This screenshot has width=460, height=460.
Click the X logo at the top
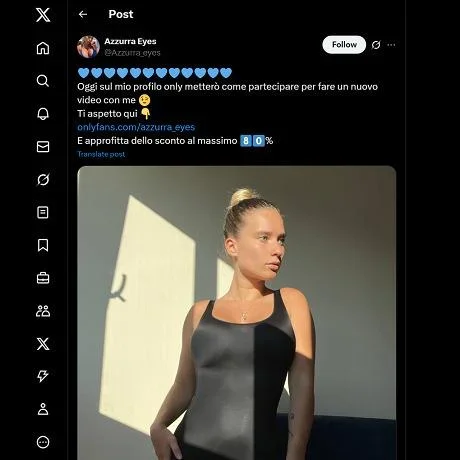[43, 15]
